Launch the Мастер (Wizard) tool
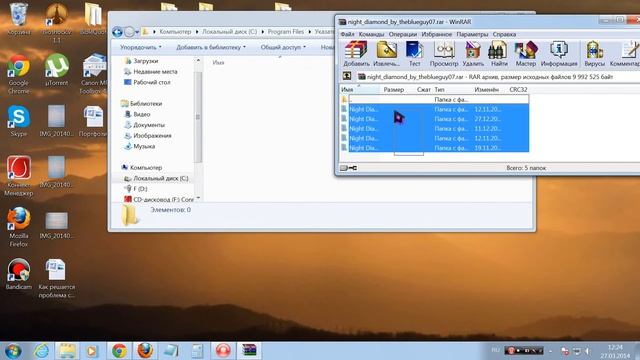This screenshot has height=360, width=640. 525,54
